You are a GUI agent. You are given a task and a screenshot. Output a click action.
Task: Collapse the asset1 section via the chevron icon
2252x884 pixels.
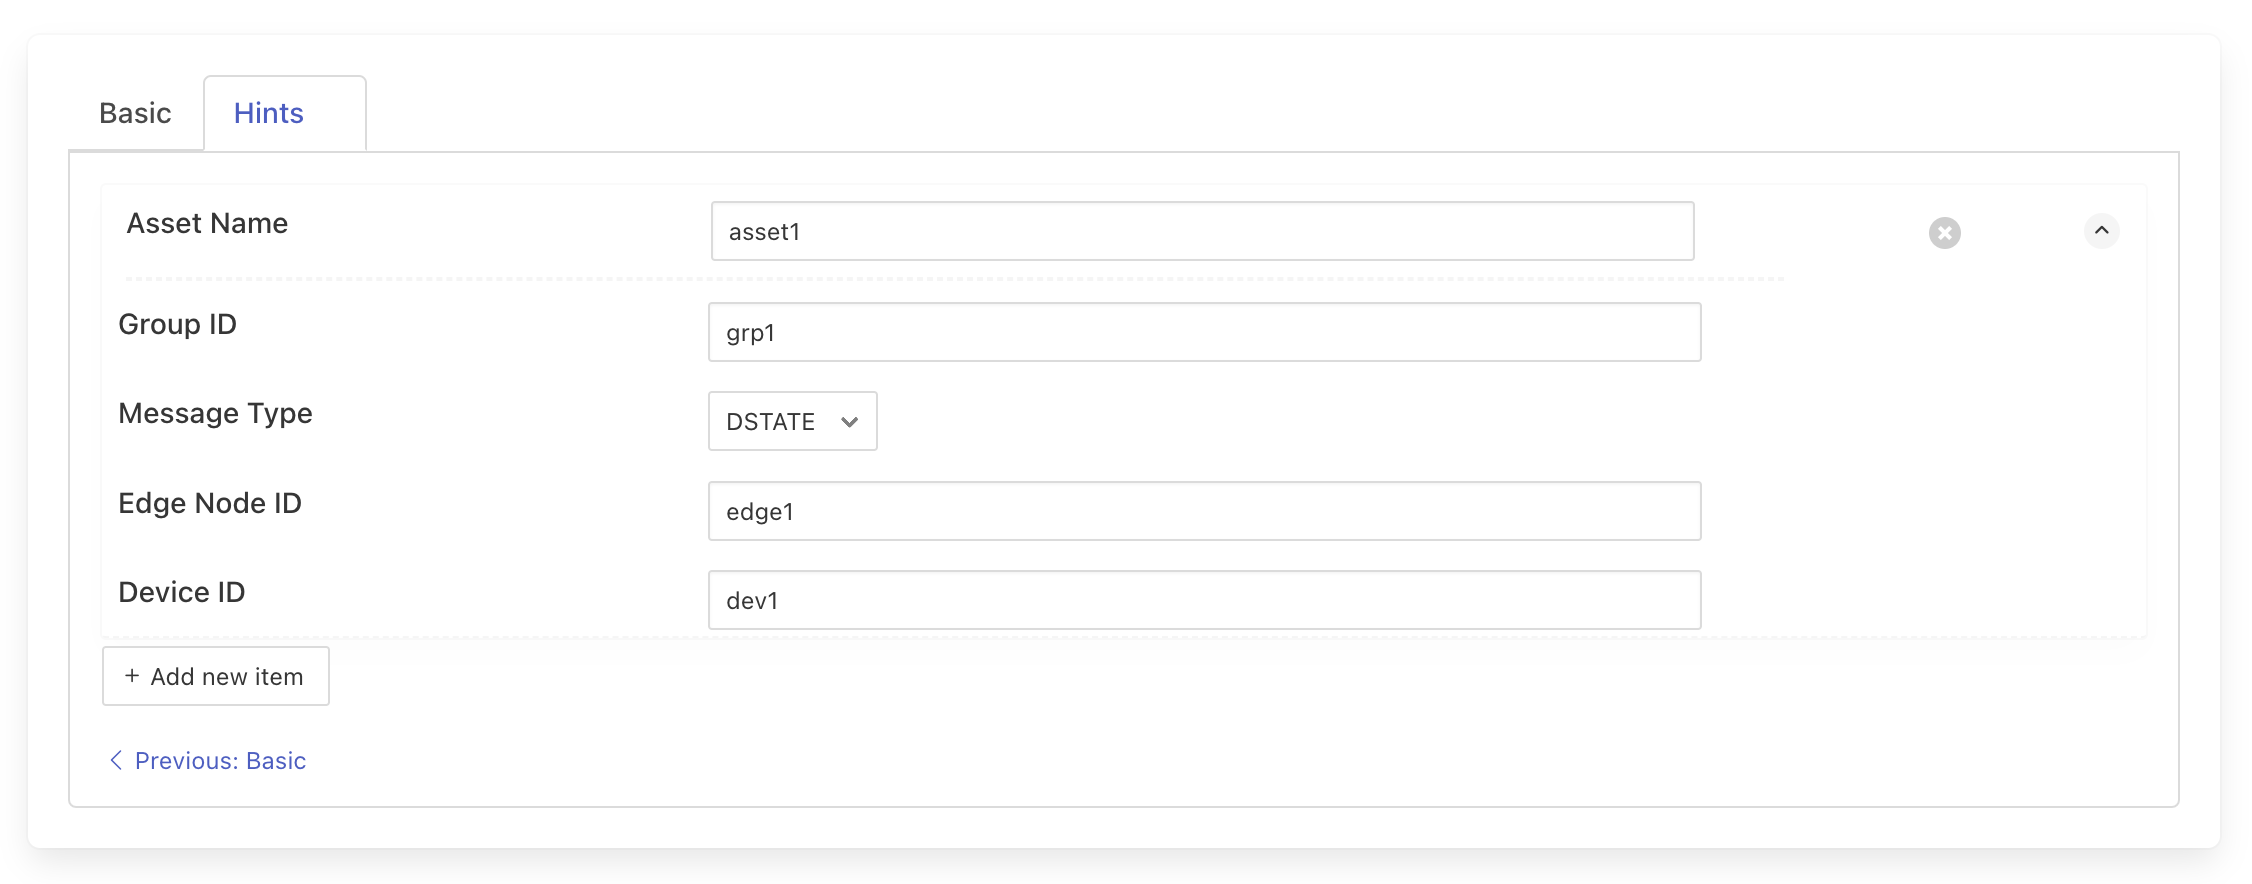(2102, 231)
